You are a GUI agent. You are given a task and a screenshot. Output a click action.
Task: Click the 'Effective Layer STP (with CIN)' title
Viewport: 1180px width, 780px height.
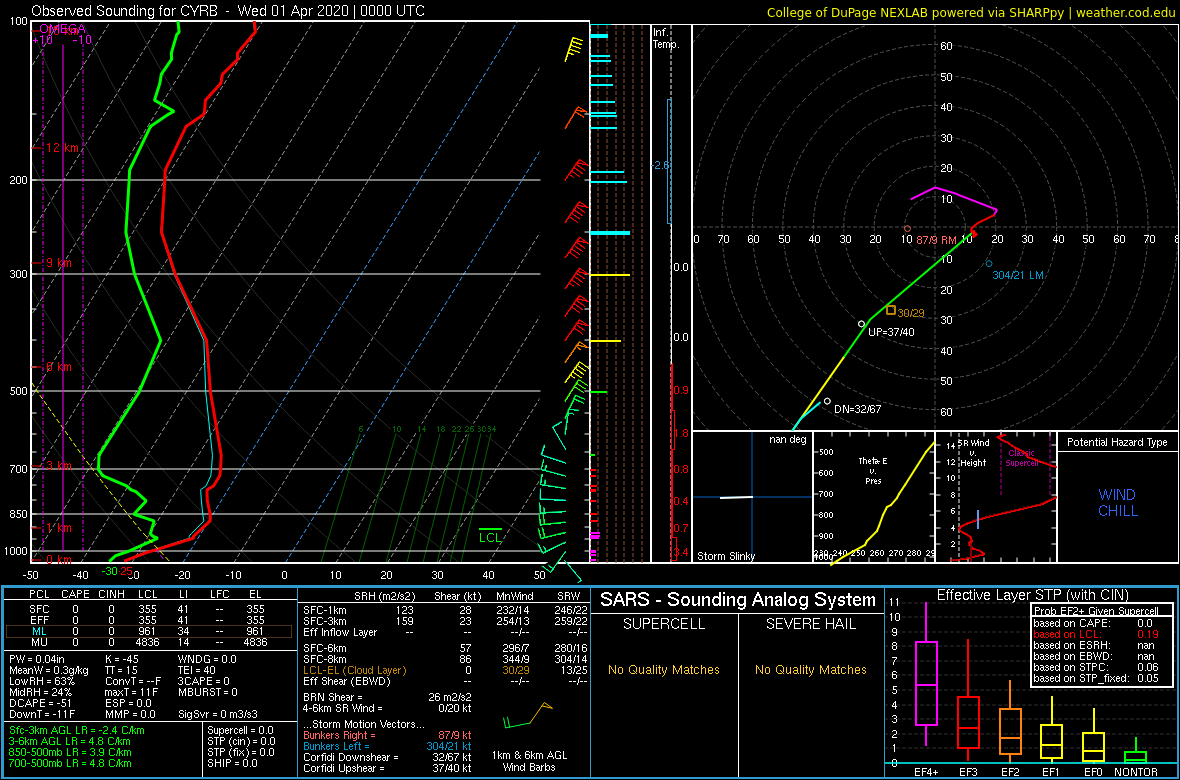pos(1032,595)
